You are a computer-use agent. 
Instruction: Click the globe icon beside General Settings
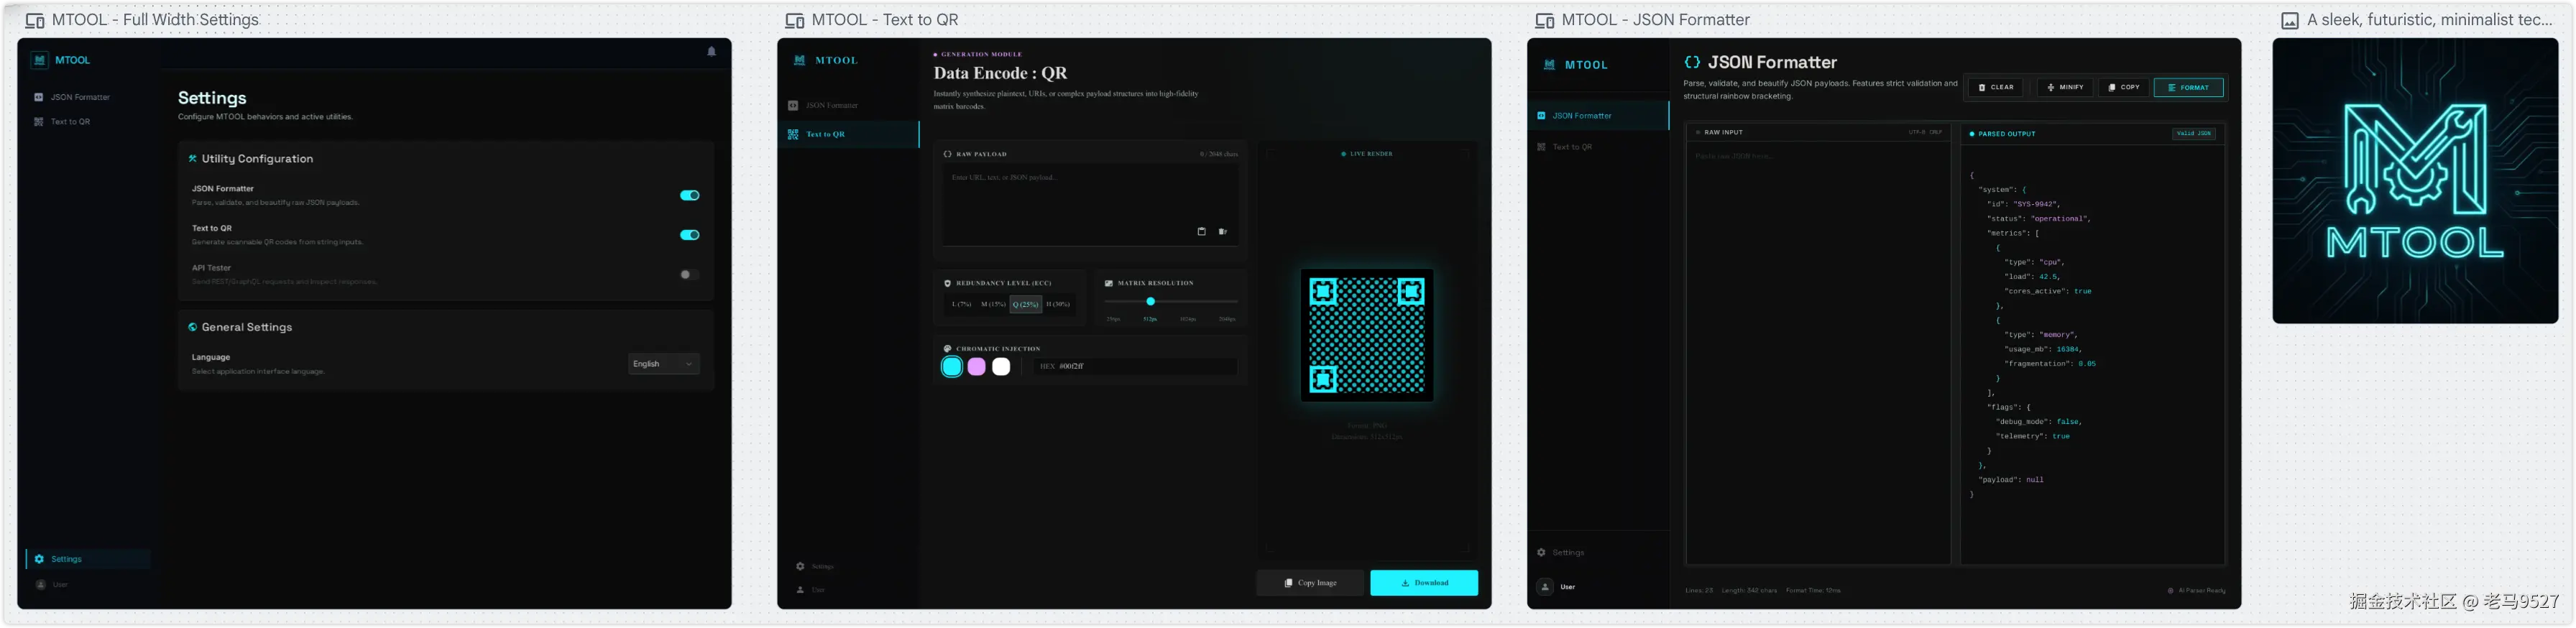[193, 327]
